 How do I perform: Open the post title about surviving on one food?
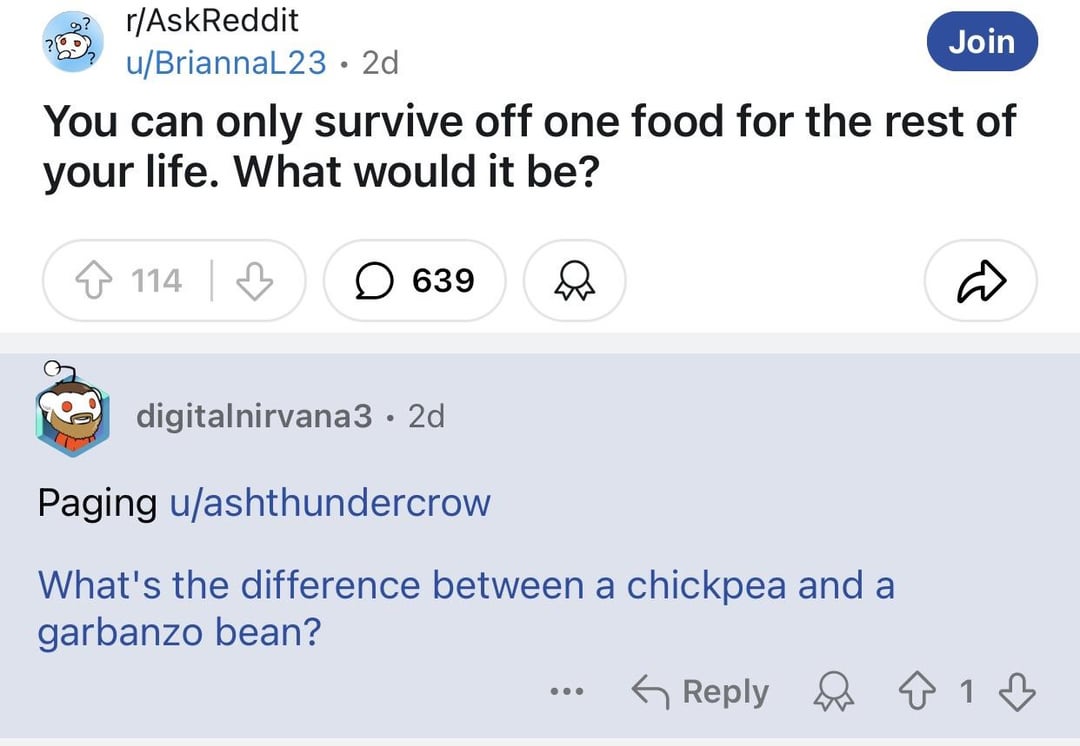tap(529, 146)
